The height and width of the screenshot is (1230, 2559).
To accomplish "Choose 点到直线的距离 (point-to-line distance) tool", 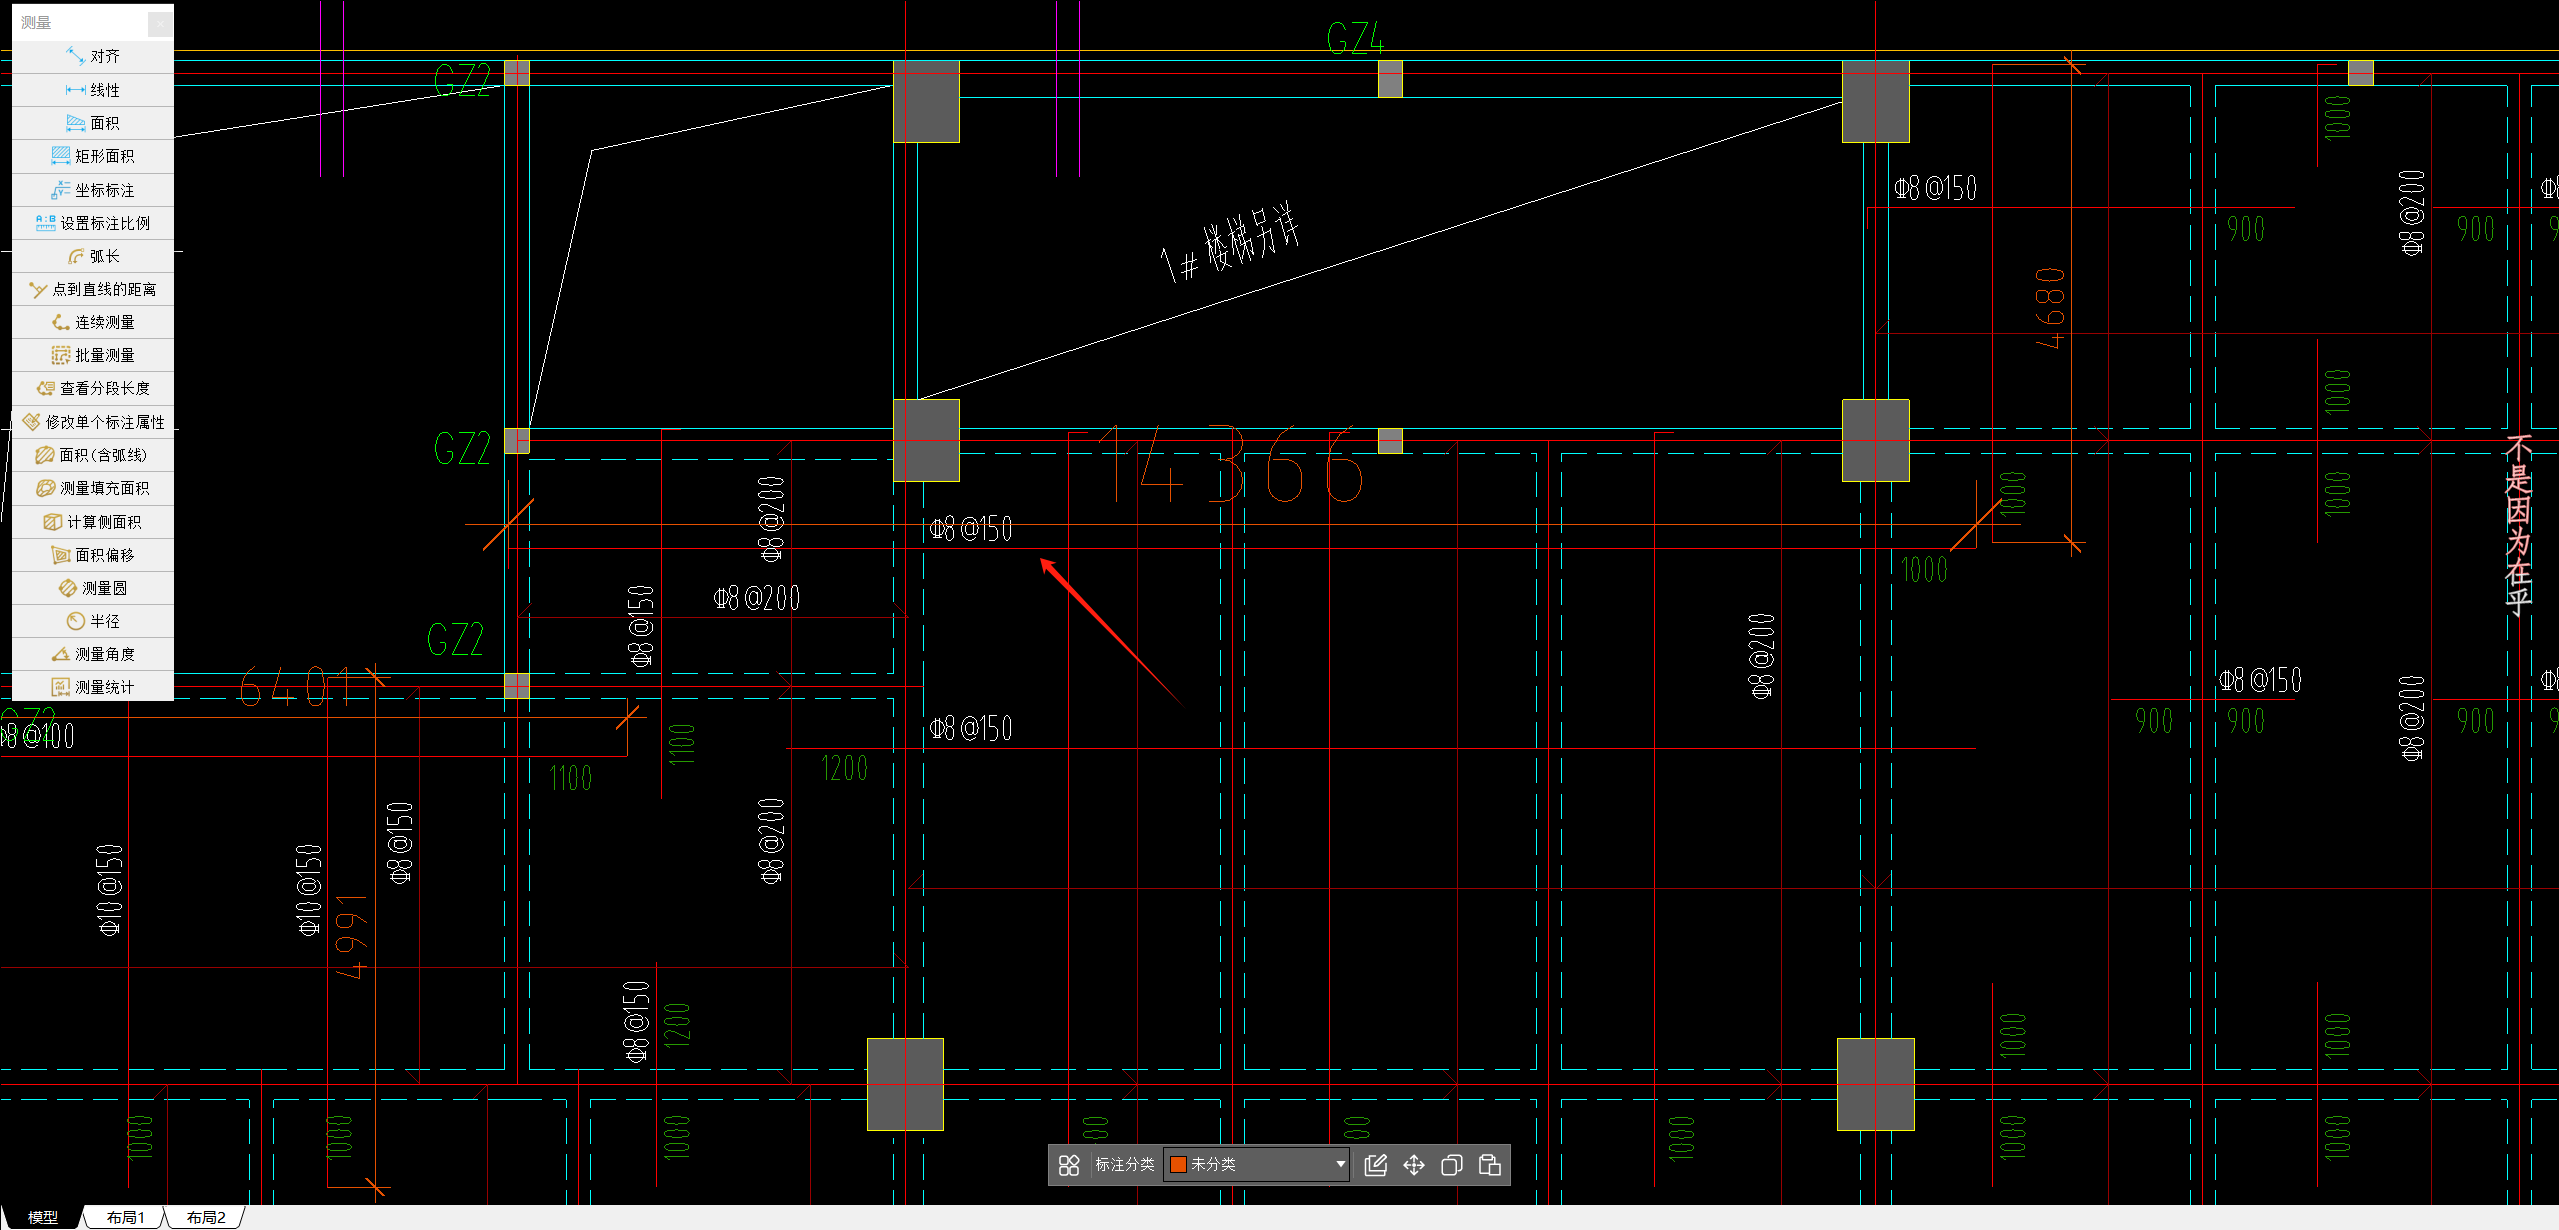I will tap(93, 289).
